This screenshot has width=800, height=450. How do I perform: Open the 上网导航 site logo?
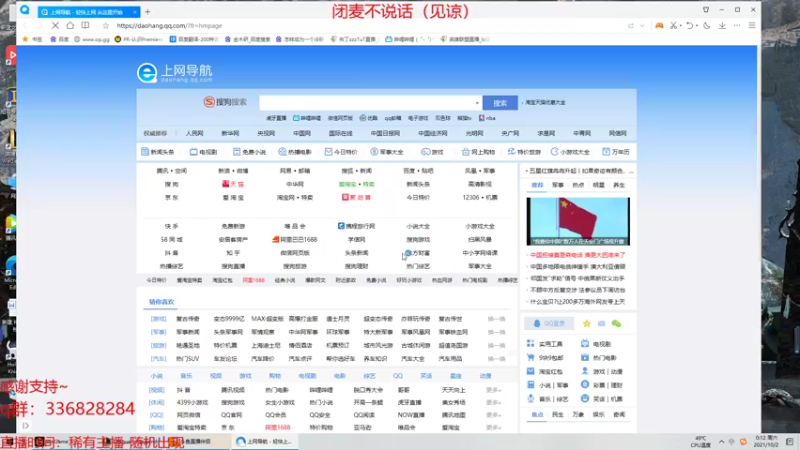point(174,73)
